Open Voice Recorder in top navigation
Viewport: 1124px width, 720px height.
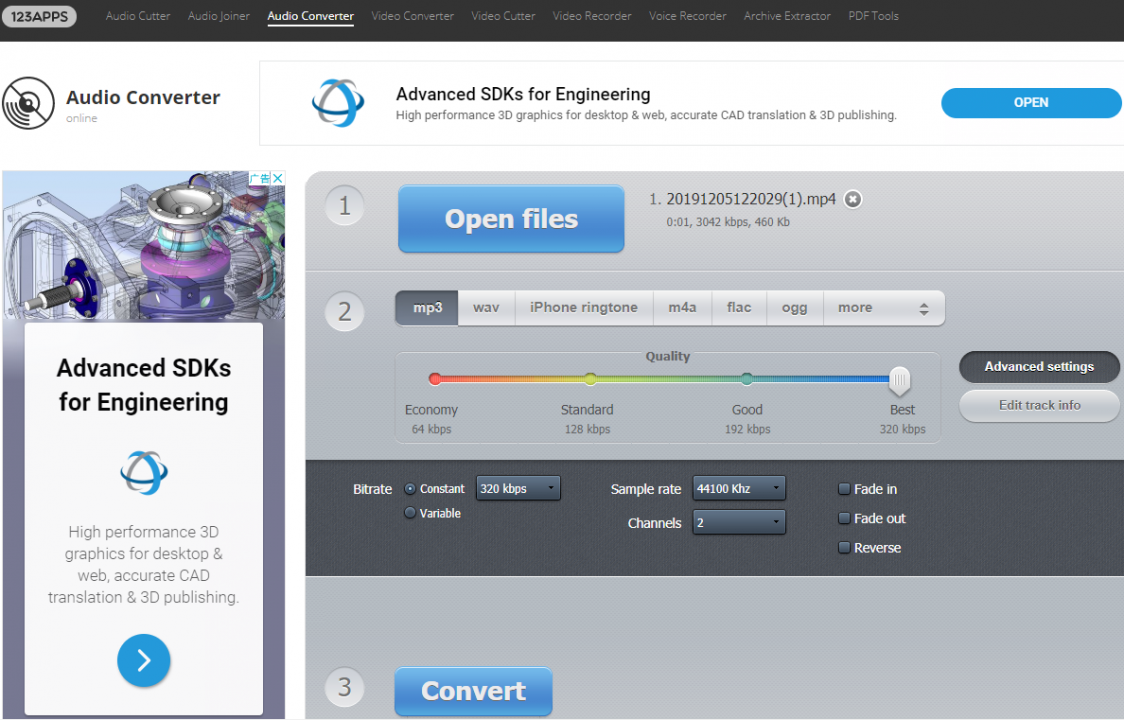[687, 16]
